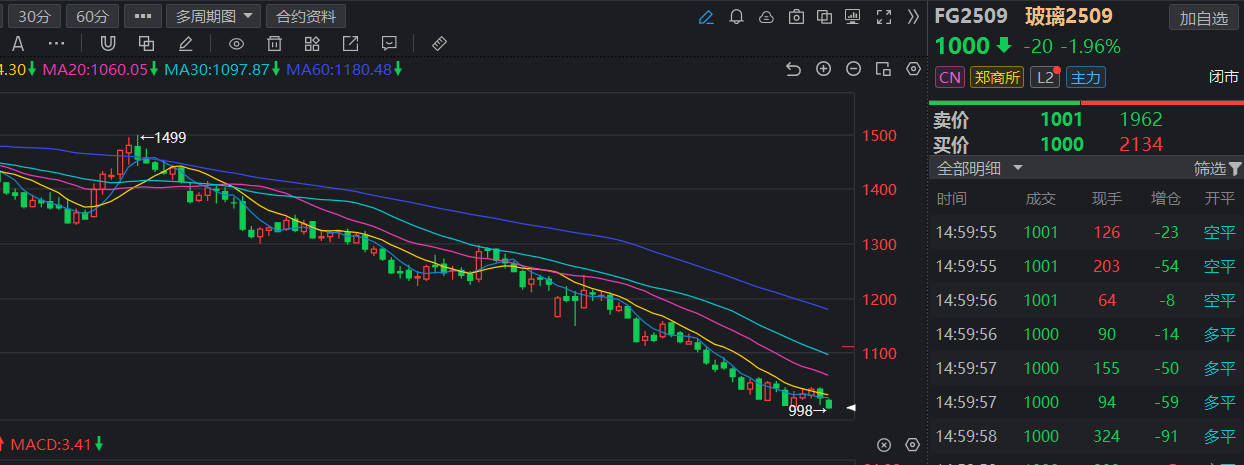Open more drawing tools ellipsis

[57, 44]
